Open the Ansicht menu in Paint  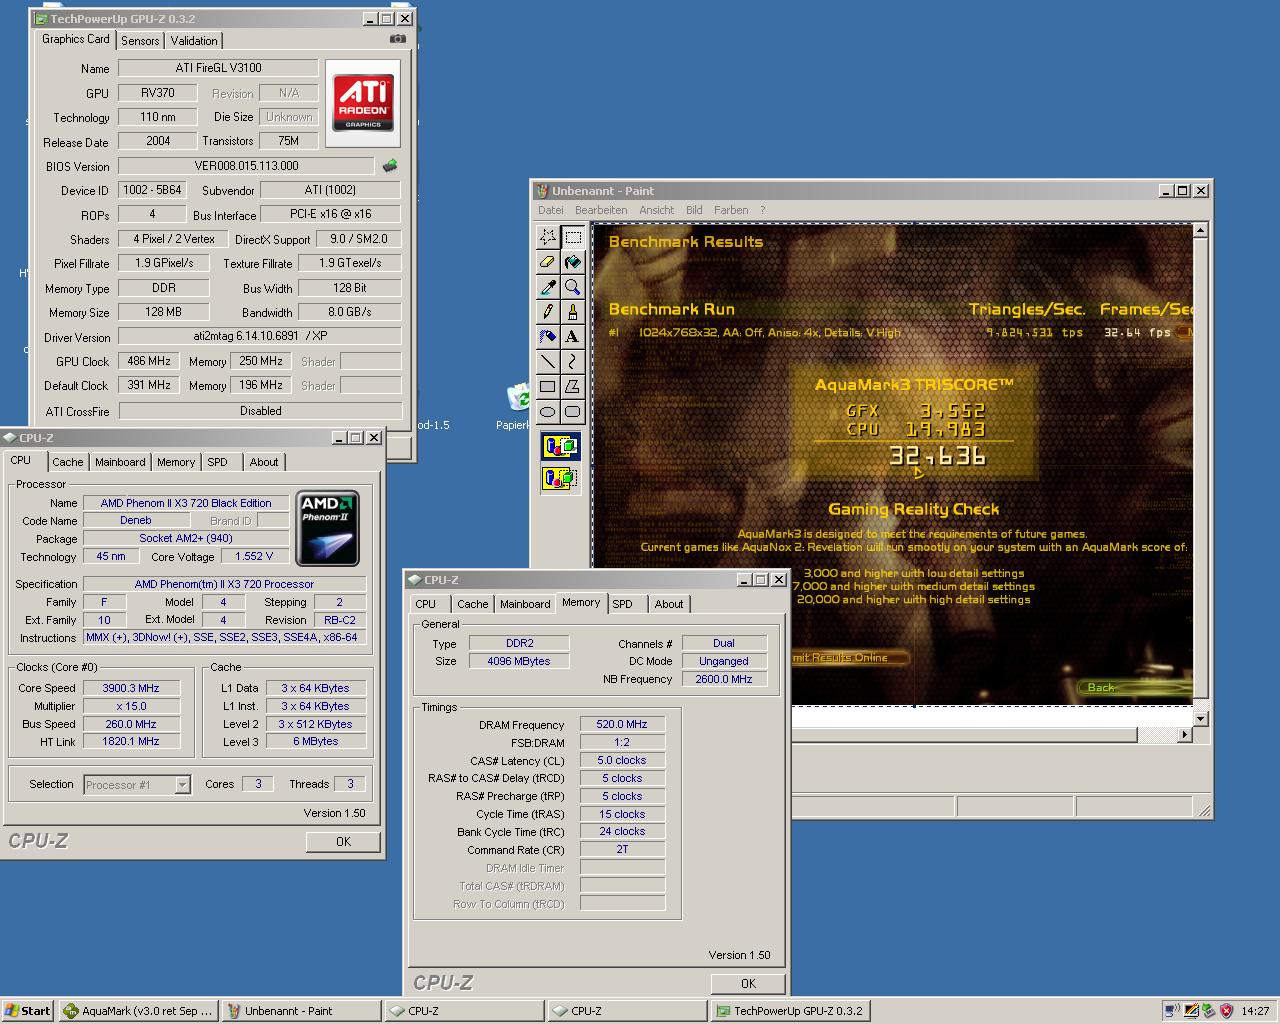point(657,210)
